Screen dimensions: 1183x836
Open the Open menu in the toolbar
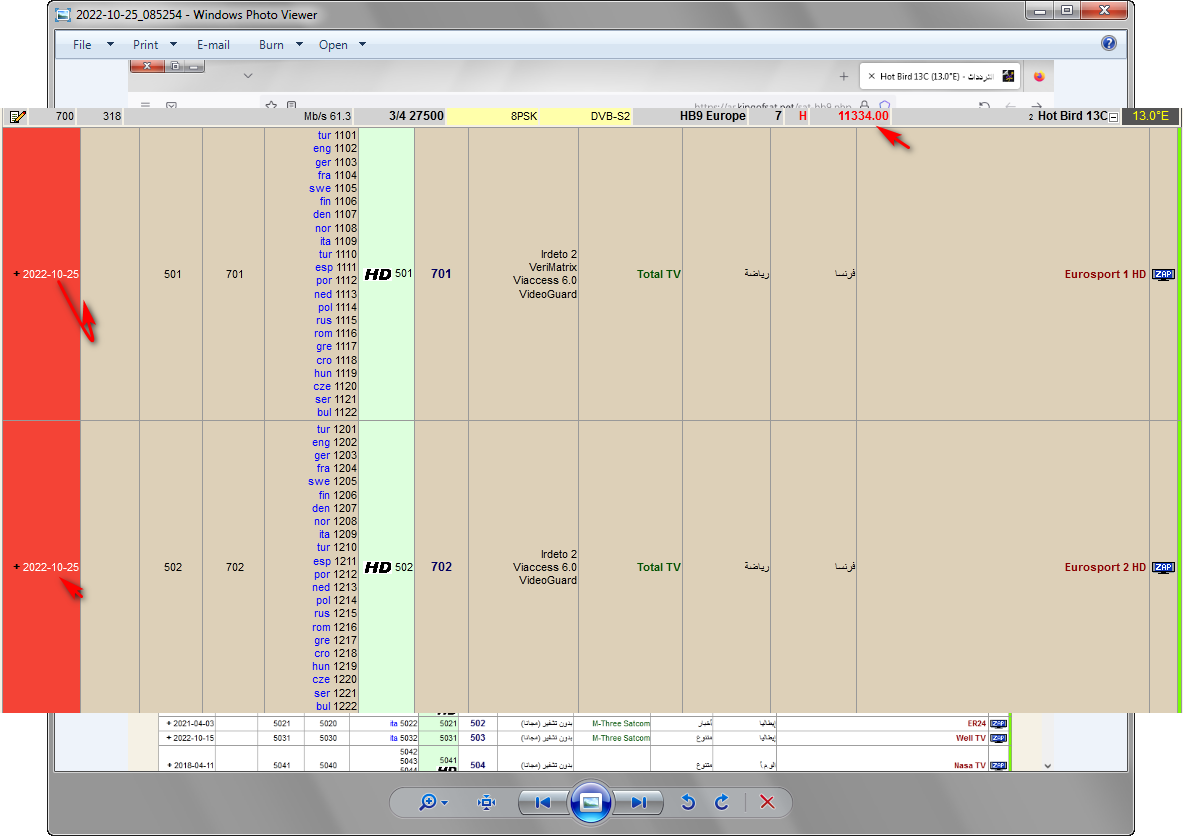click(x=342, y=45)
